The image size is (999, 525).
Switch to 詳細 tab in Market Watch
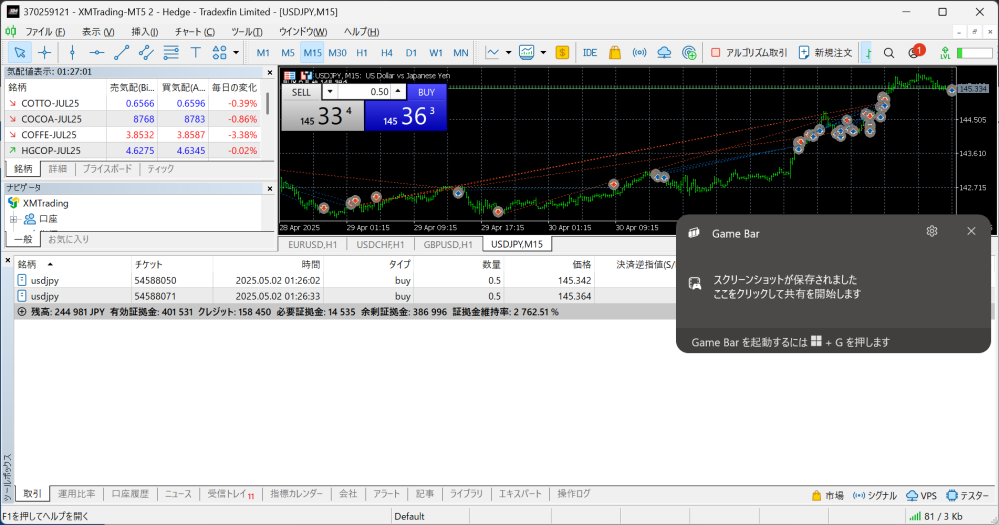click(57, 169)
